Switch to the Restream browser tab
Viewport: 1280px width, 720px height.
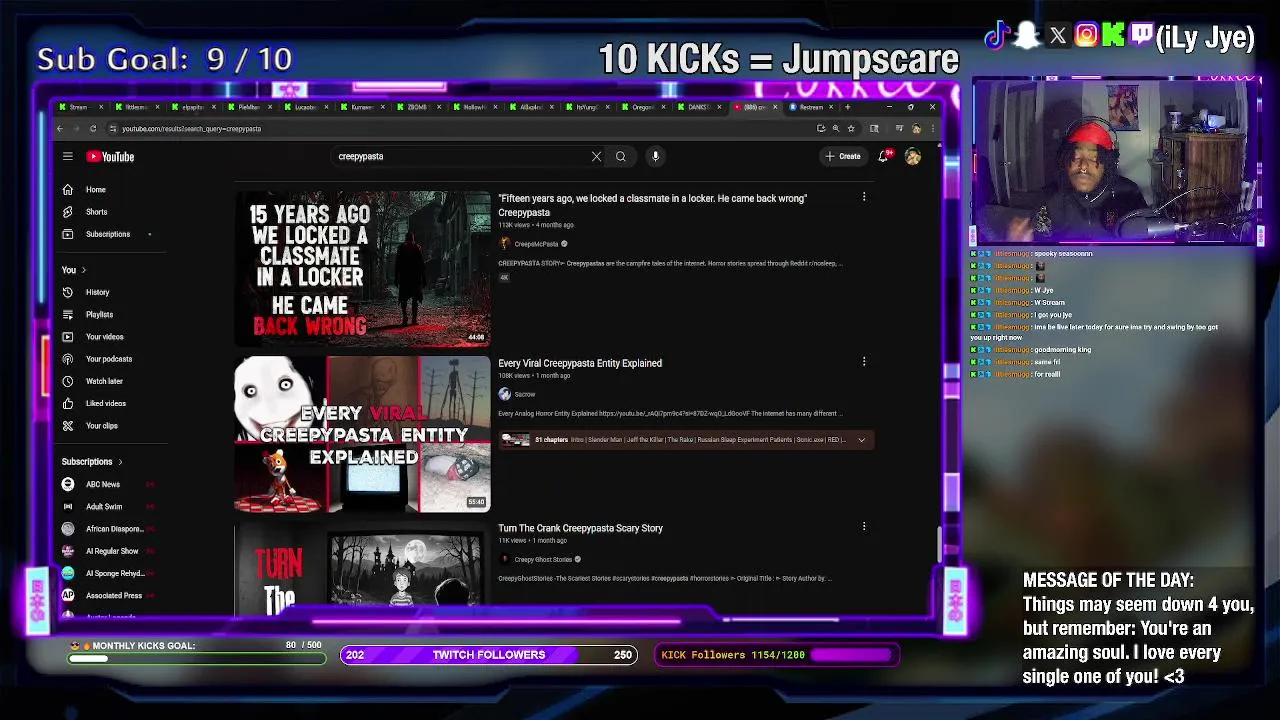811,107
